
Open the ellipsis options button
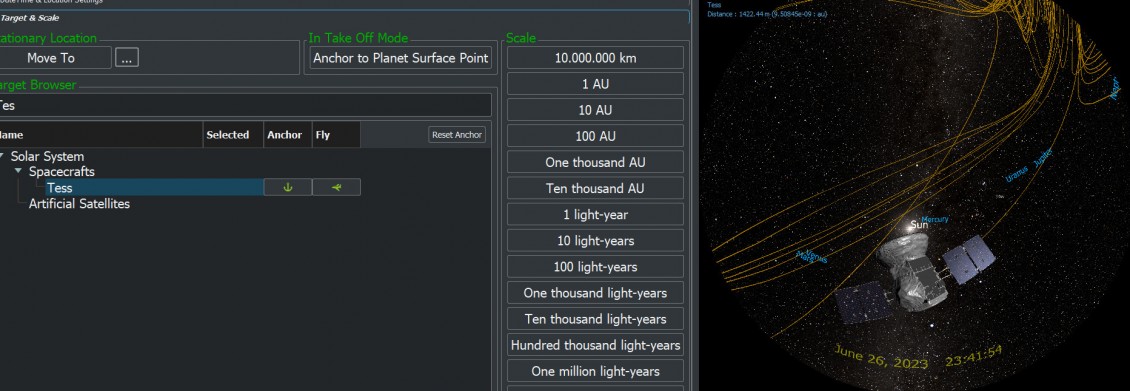tap(126, 58)
